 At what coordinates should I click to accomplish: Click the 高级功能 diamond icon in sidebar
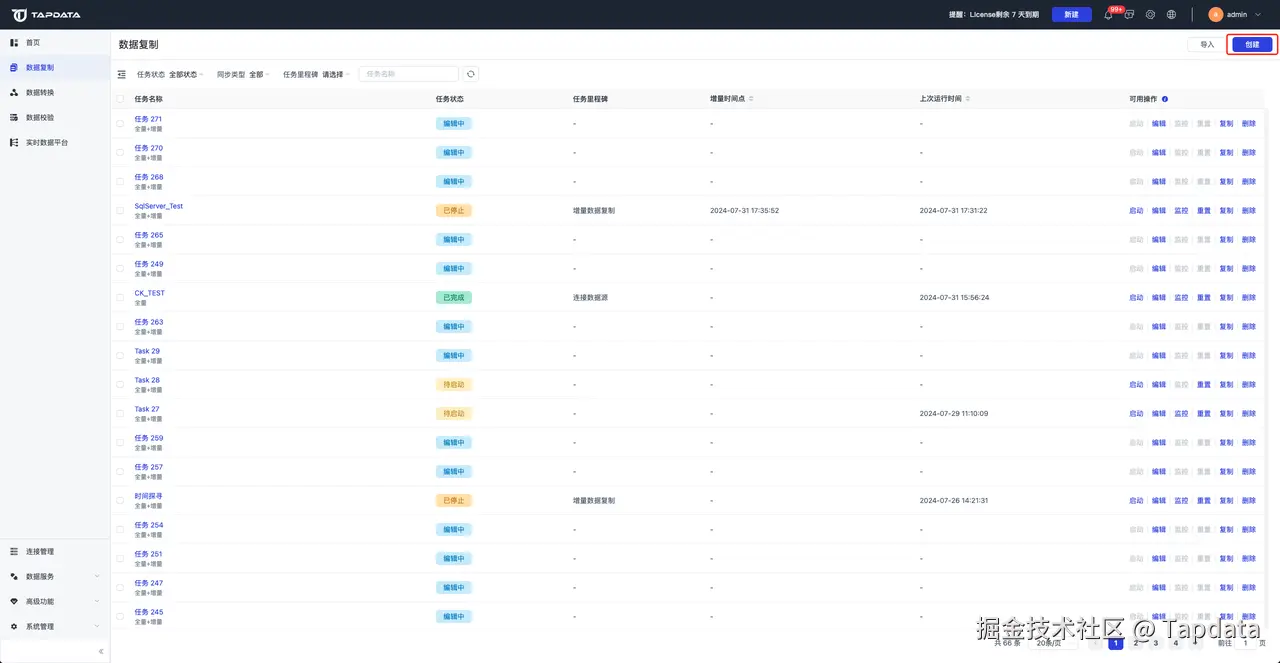[14, 602]
